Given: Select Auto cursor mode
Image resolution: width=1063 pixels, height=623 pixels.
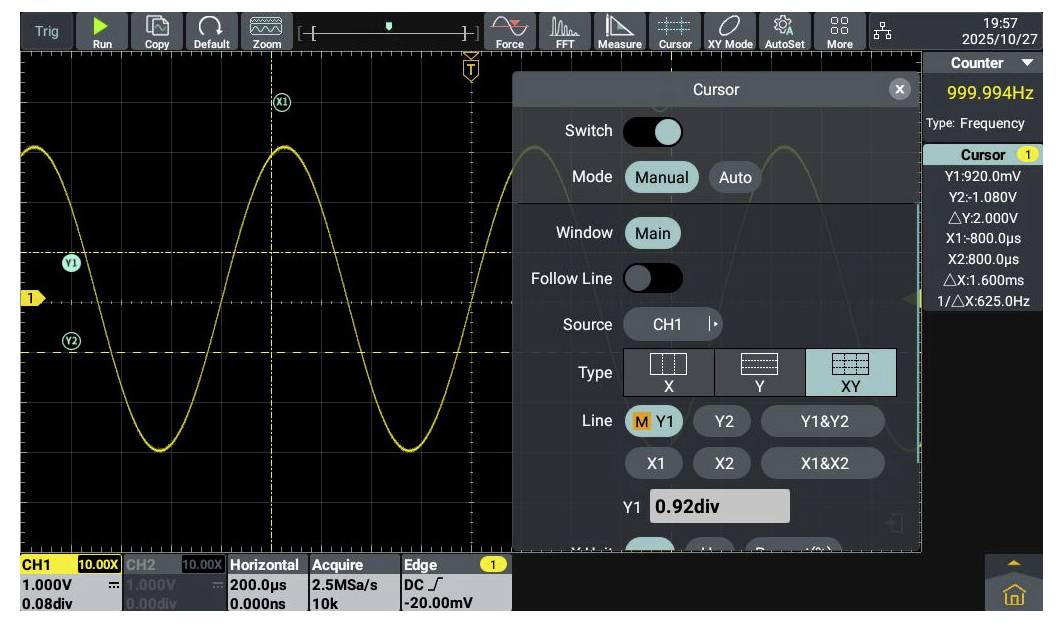Looking at the screenshot, I should click(x=735, y=177).
